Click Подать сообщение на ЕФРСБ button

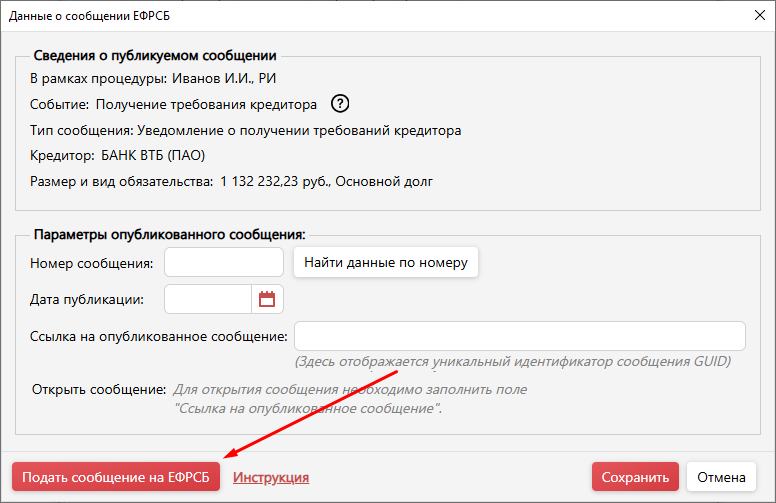pyautogui.click(x=116, y=478)
